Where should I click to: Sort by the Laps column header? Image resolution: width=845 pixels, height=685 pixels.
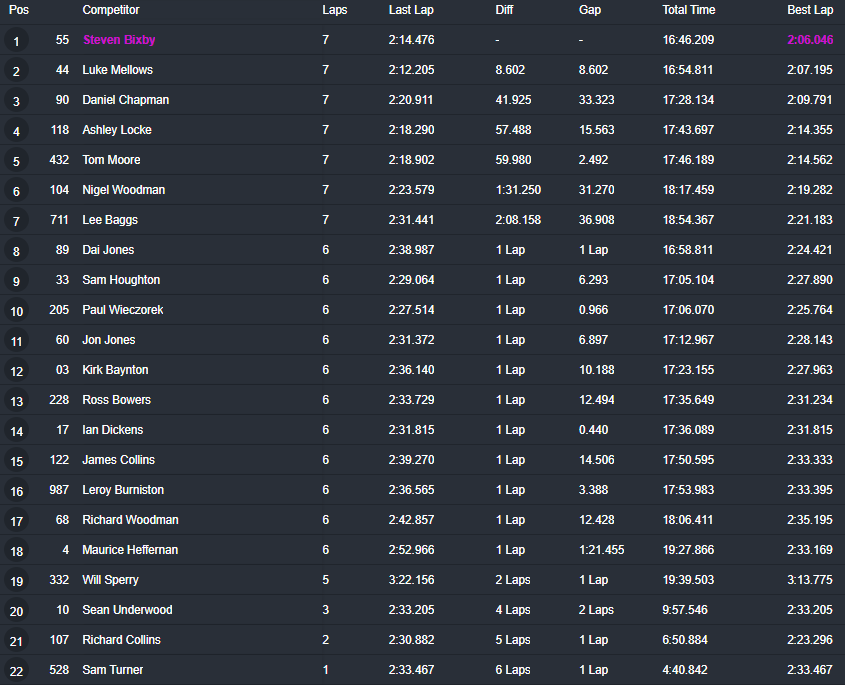(x=335, y=10)
